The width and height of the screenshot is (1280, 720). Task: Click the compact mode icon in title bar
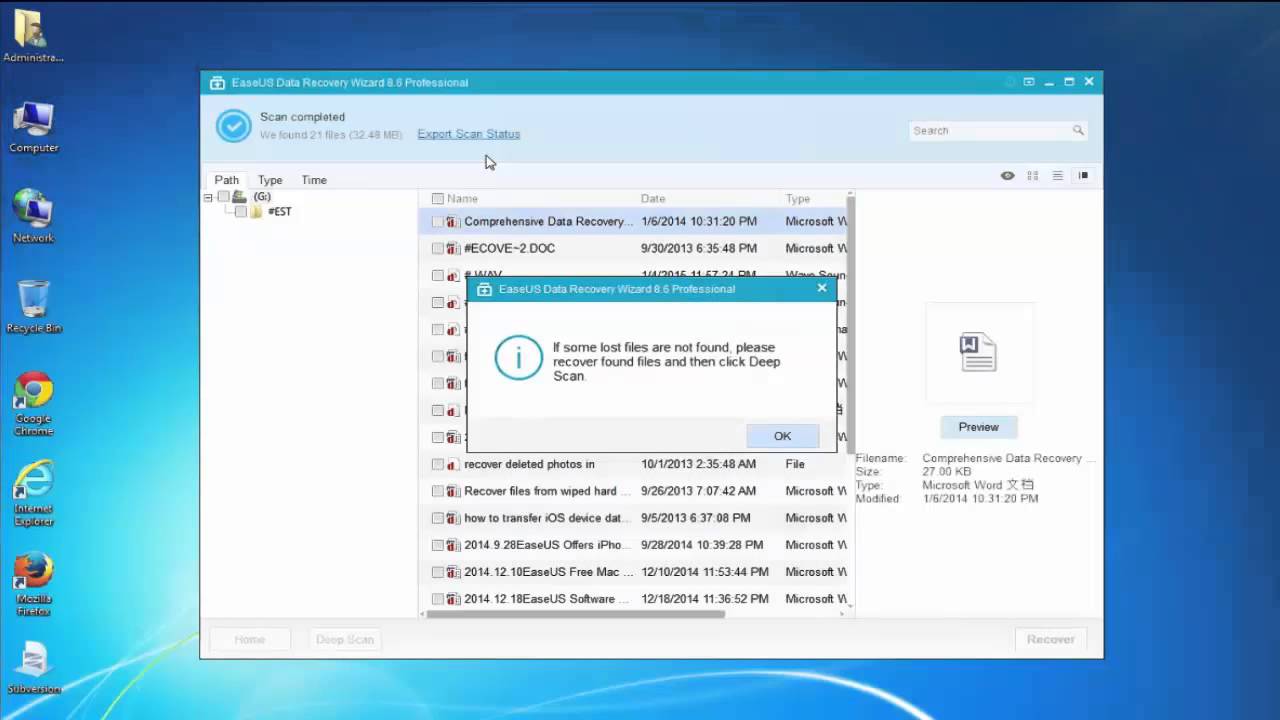point(1028,82)
